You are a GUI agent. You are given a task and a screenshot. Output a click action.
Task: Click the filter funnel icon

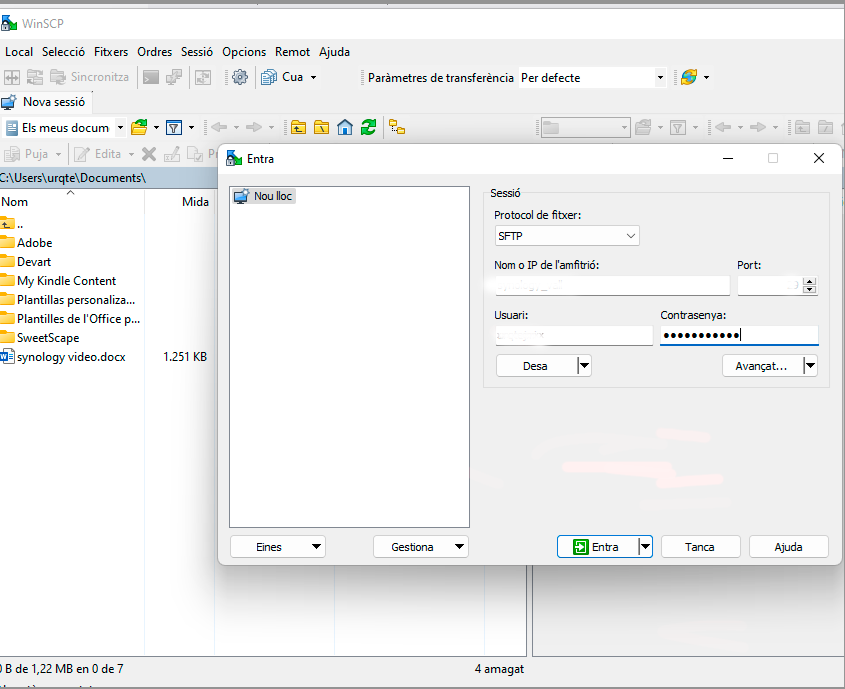pos(173,127)
